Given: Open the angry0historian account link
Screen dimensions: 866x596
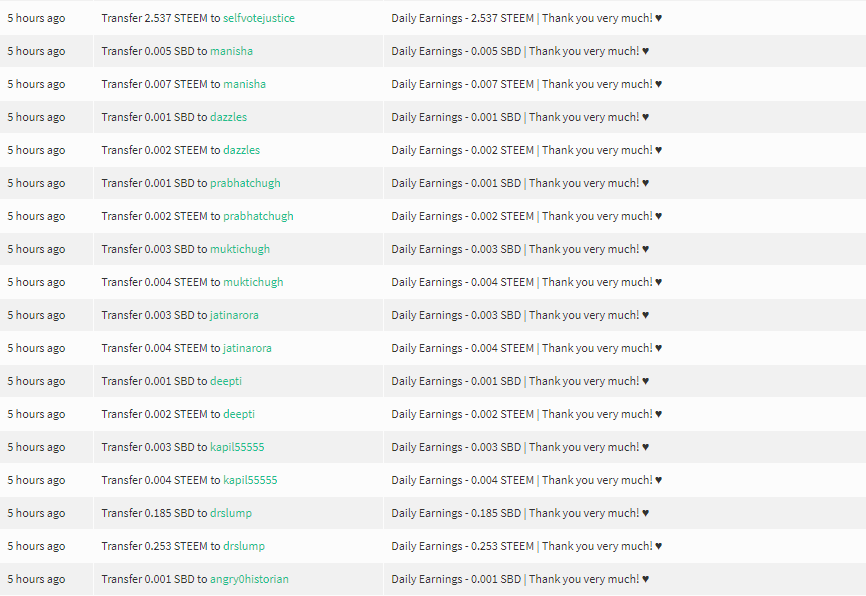Looking at the screenshot, I should coord(249,579).
